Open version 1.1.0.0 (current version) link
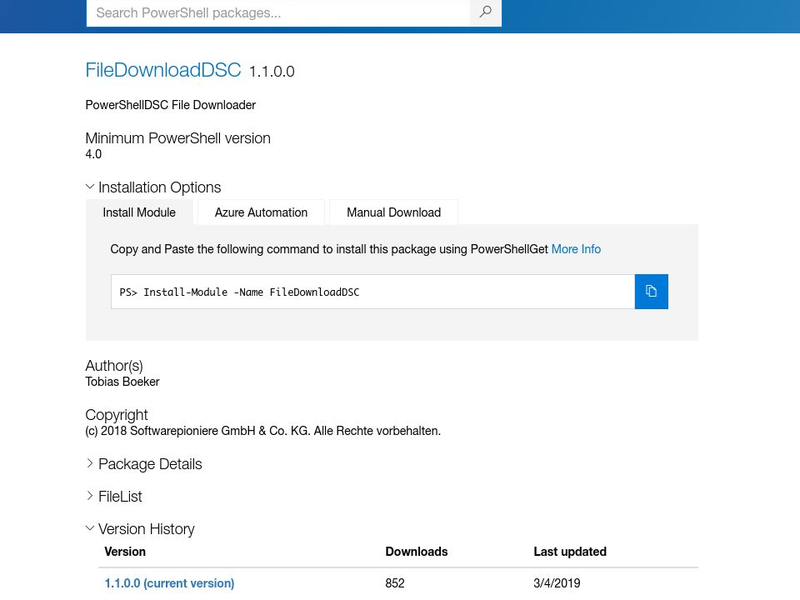Image resolution: width=800 pixels, height=600 pixels. click(x=169, y=583)
